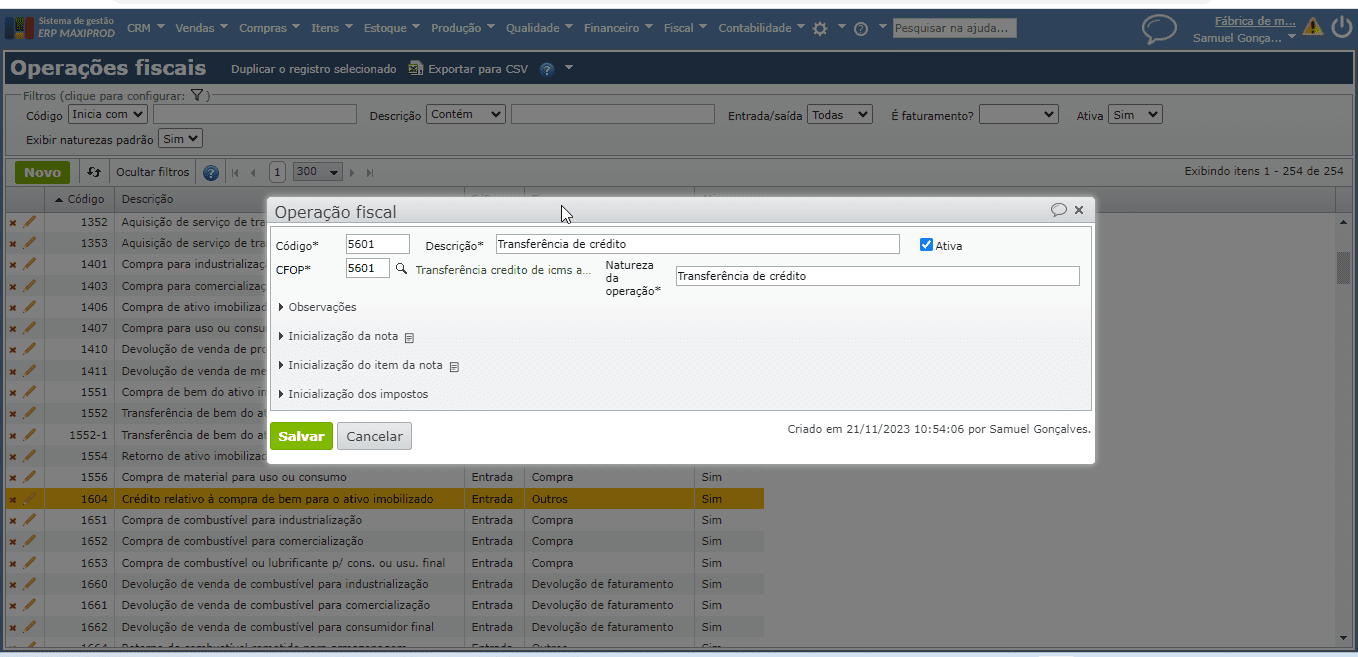Open the Compras menu
Image resolution: width=1358 pixels, height=657 pixels.
click(x=270, y=28)
